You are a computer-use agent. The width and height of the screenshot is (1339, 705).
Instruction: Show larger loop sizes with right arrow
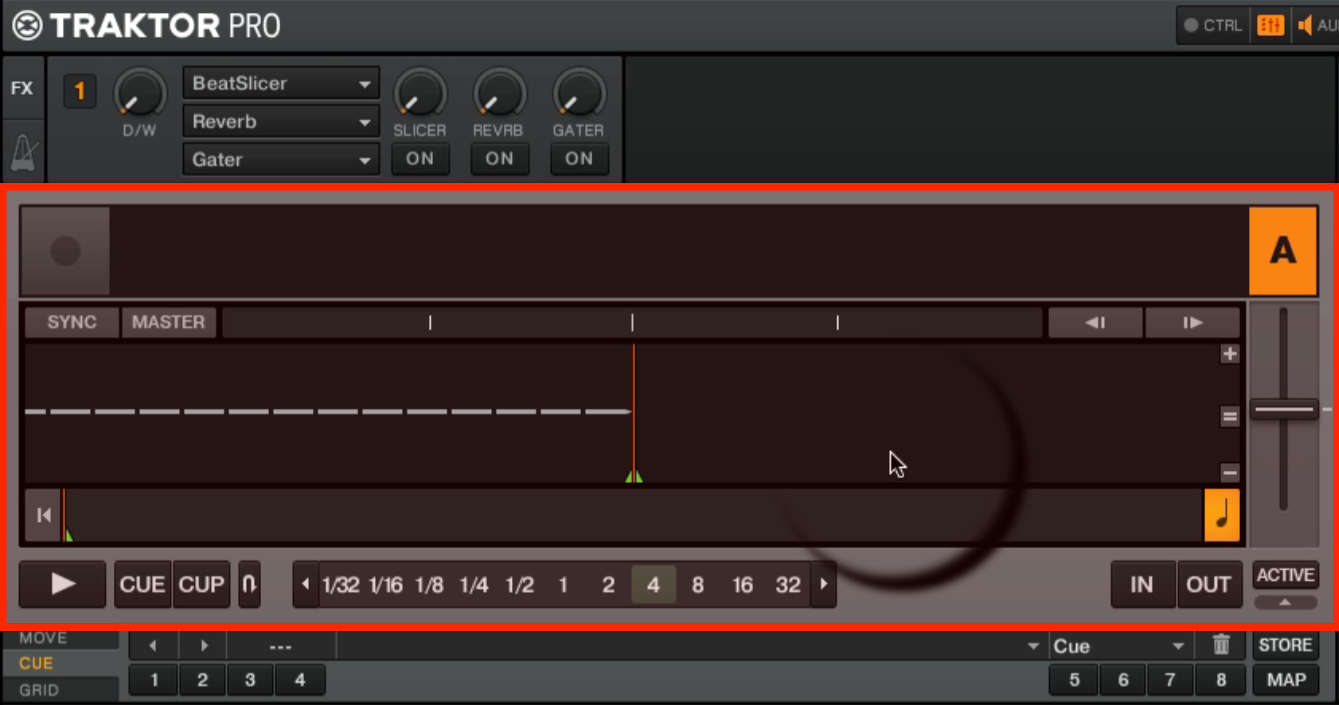[x=823, y=584]
